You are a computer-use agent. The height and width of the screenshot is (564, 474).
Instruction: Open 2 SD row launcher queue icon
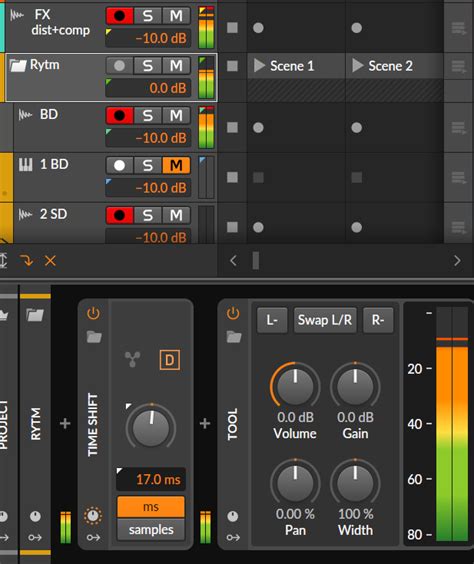459,227
